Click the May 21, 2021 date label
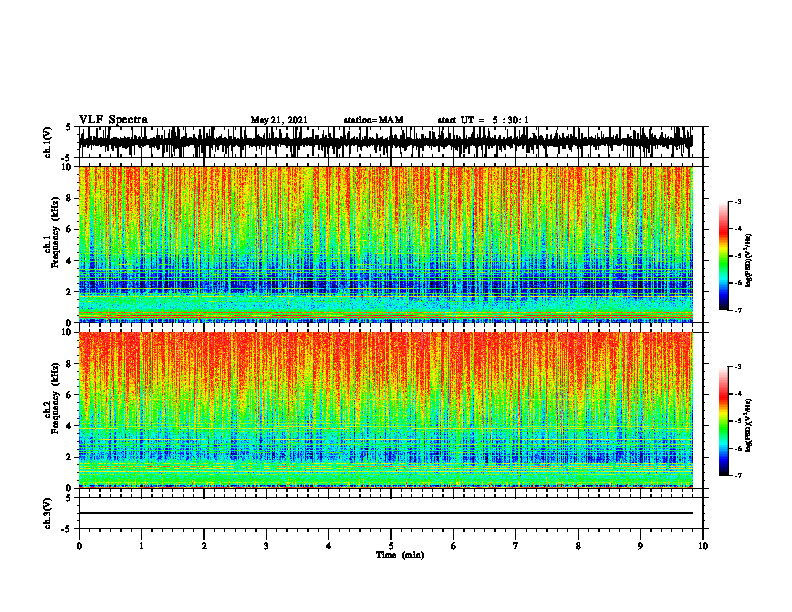792x612 pixels. tap(279, 120)
